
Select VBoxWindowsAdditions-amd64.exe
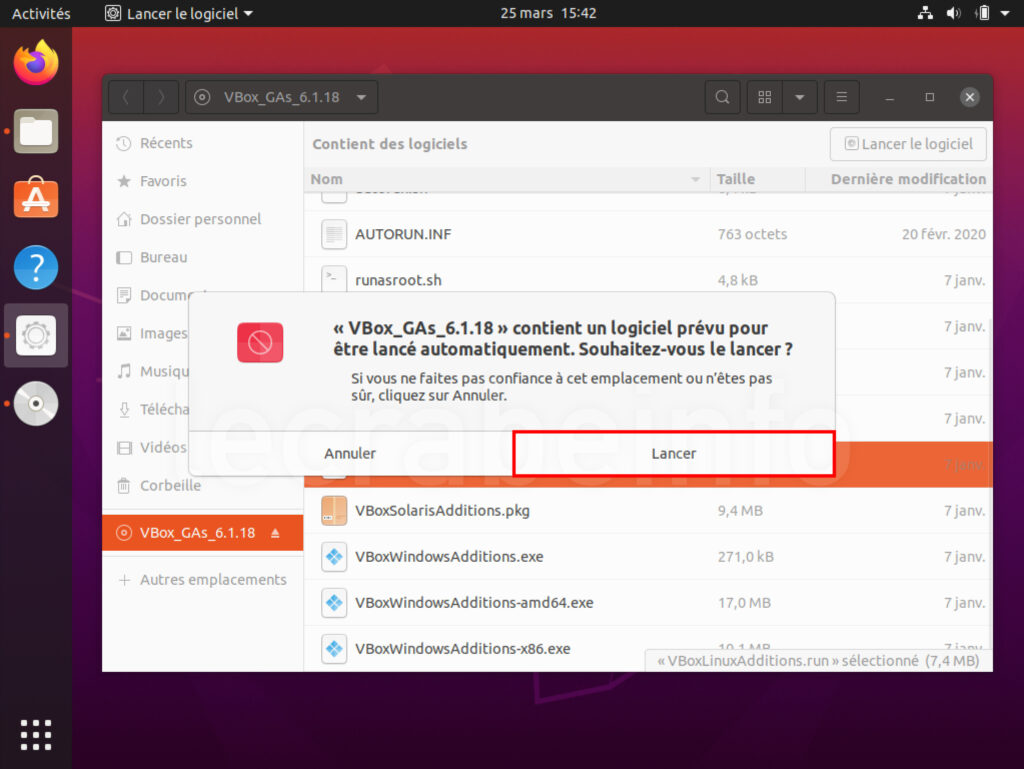648,603
